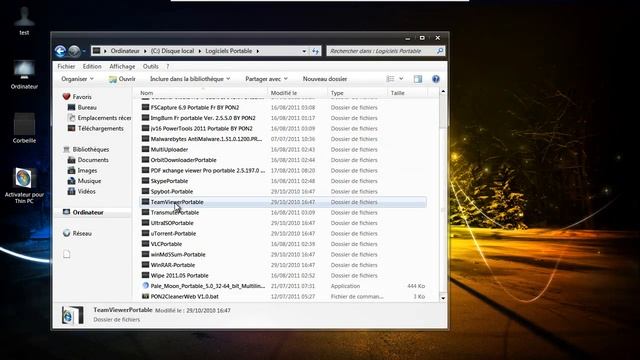
Task: Select VLCPortable folder icon
Action: tap(145, 244)
